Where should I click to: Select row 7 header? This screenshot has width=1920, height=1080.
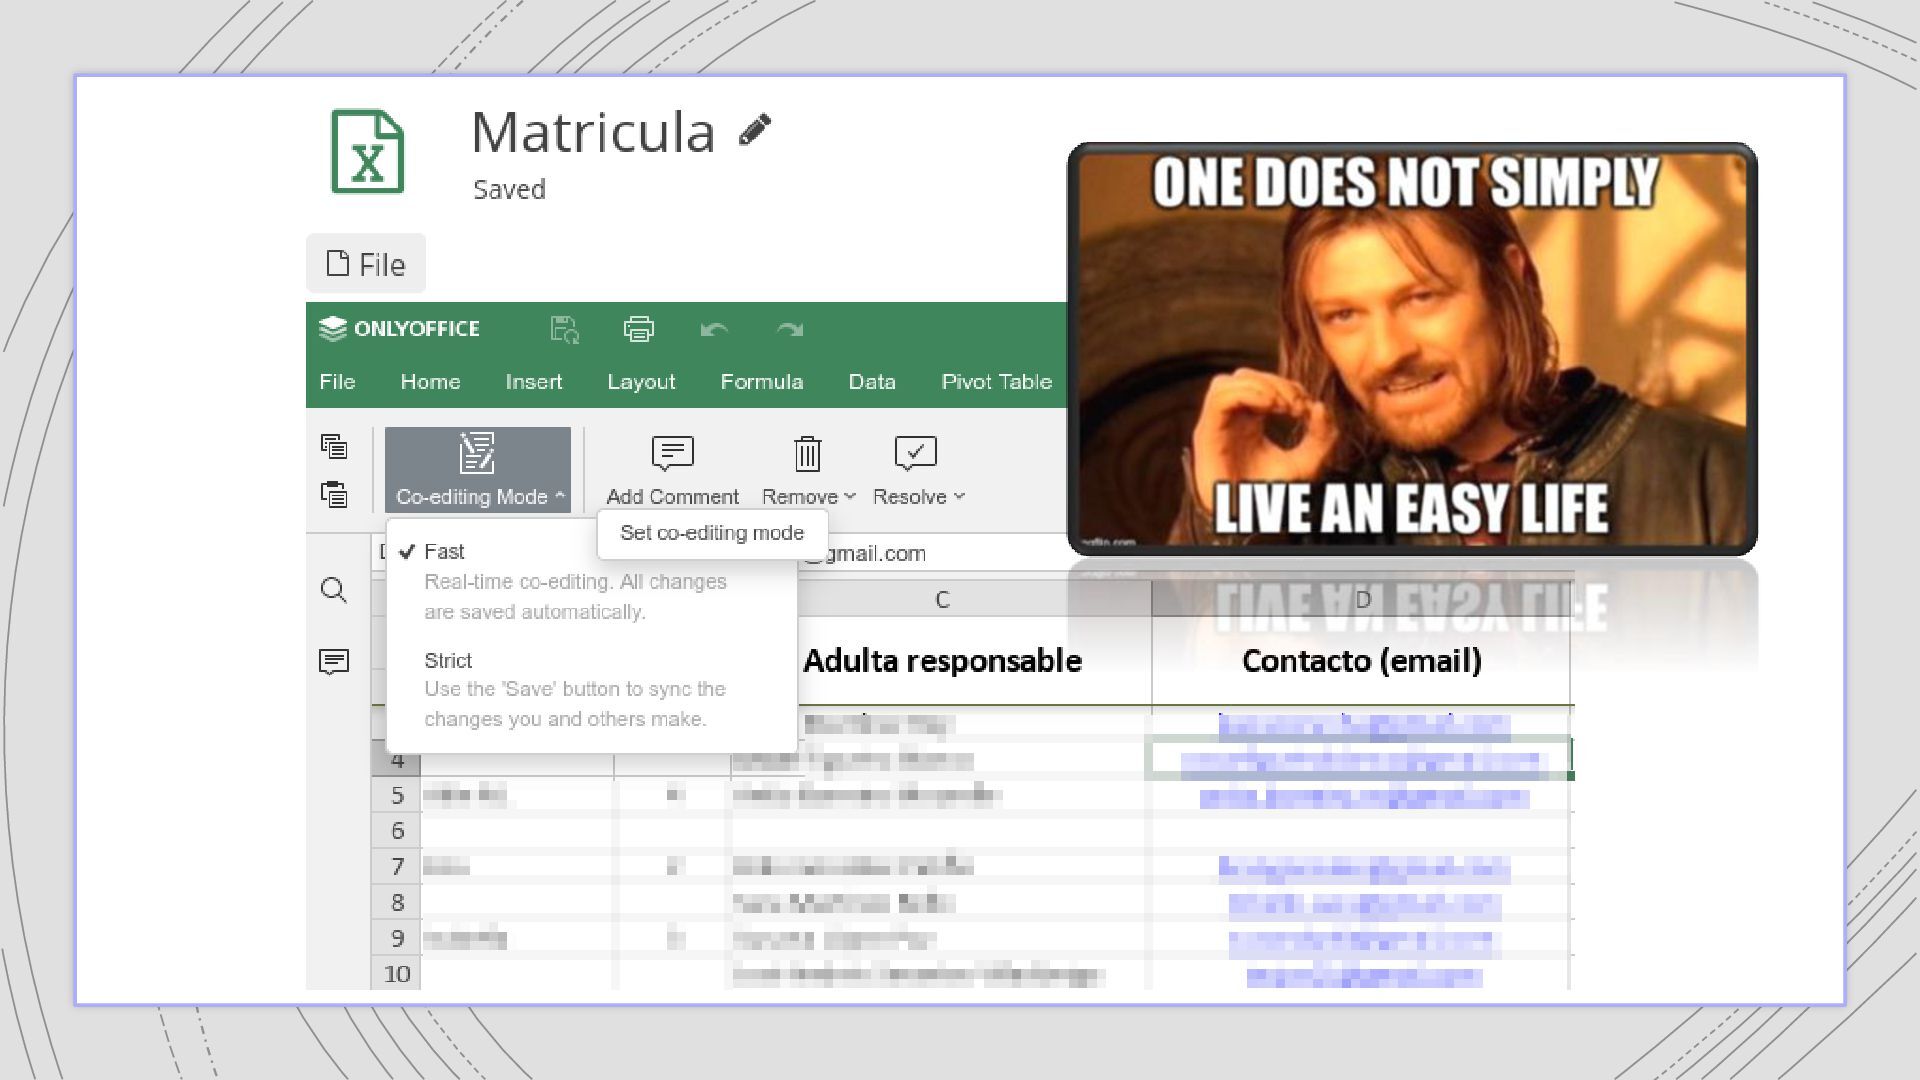397,867
